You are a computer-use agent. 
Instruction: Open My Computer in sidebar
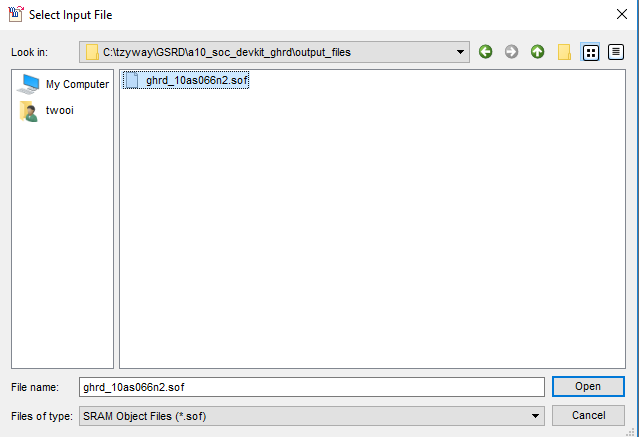[x=63, y=84]
